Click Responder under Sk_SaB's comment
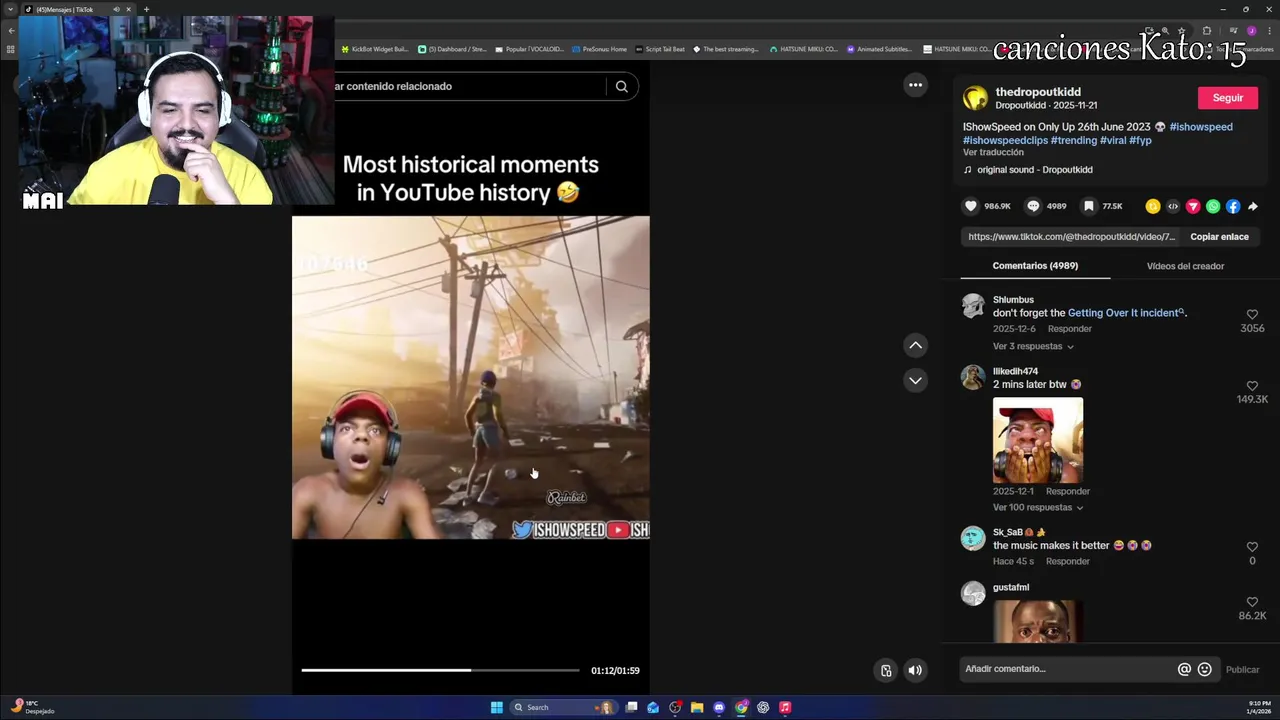Viewport: 1280px width, 720px height. coord(1067,561)
